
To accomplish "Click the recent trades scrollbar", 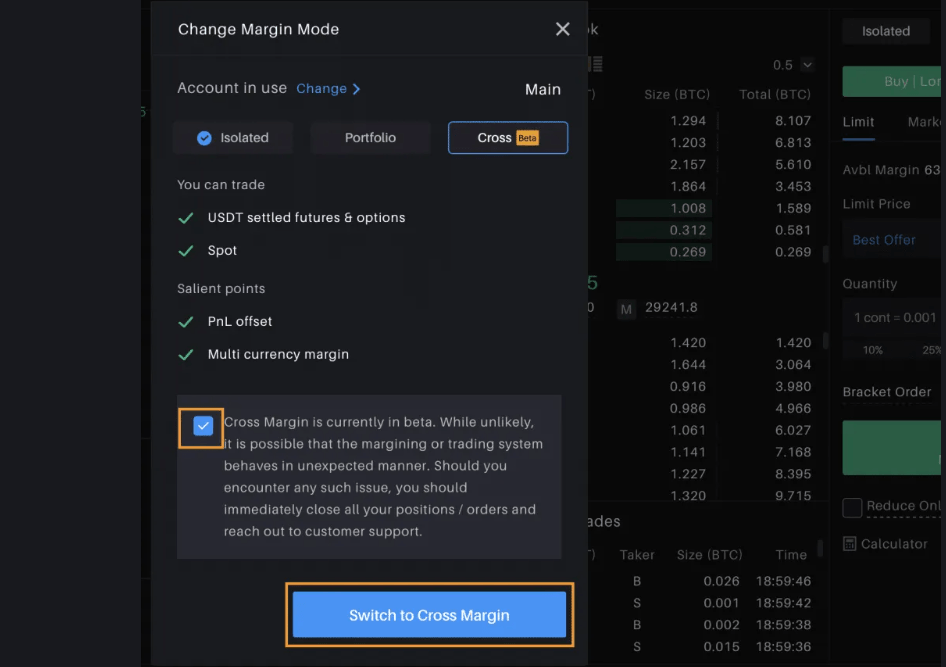I will tap(819, 548).
